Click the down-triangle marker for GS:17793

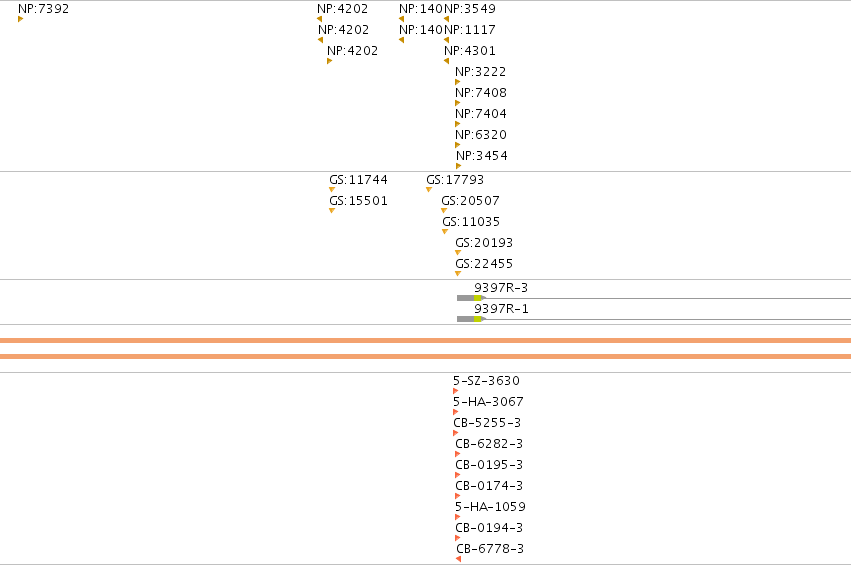point(429,189)
